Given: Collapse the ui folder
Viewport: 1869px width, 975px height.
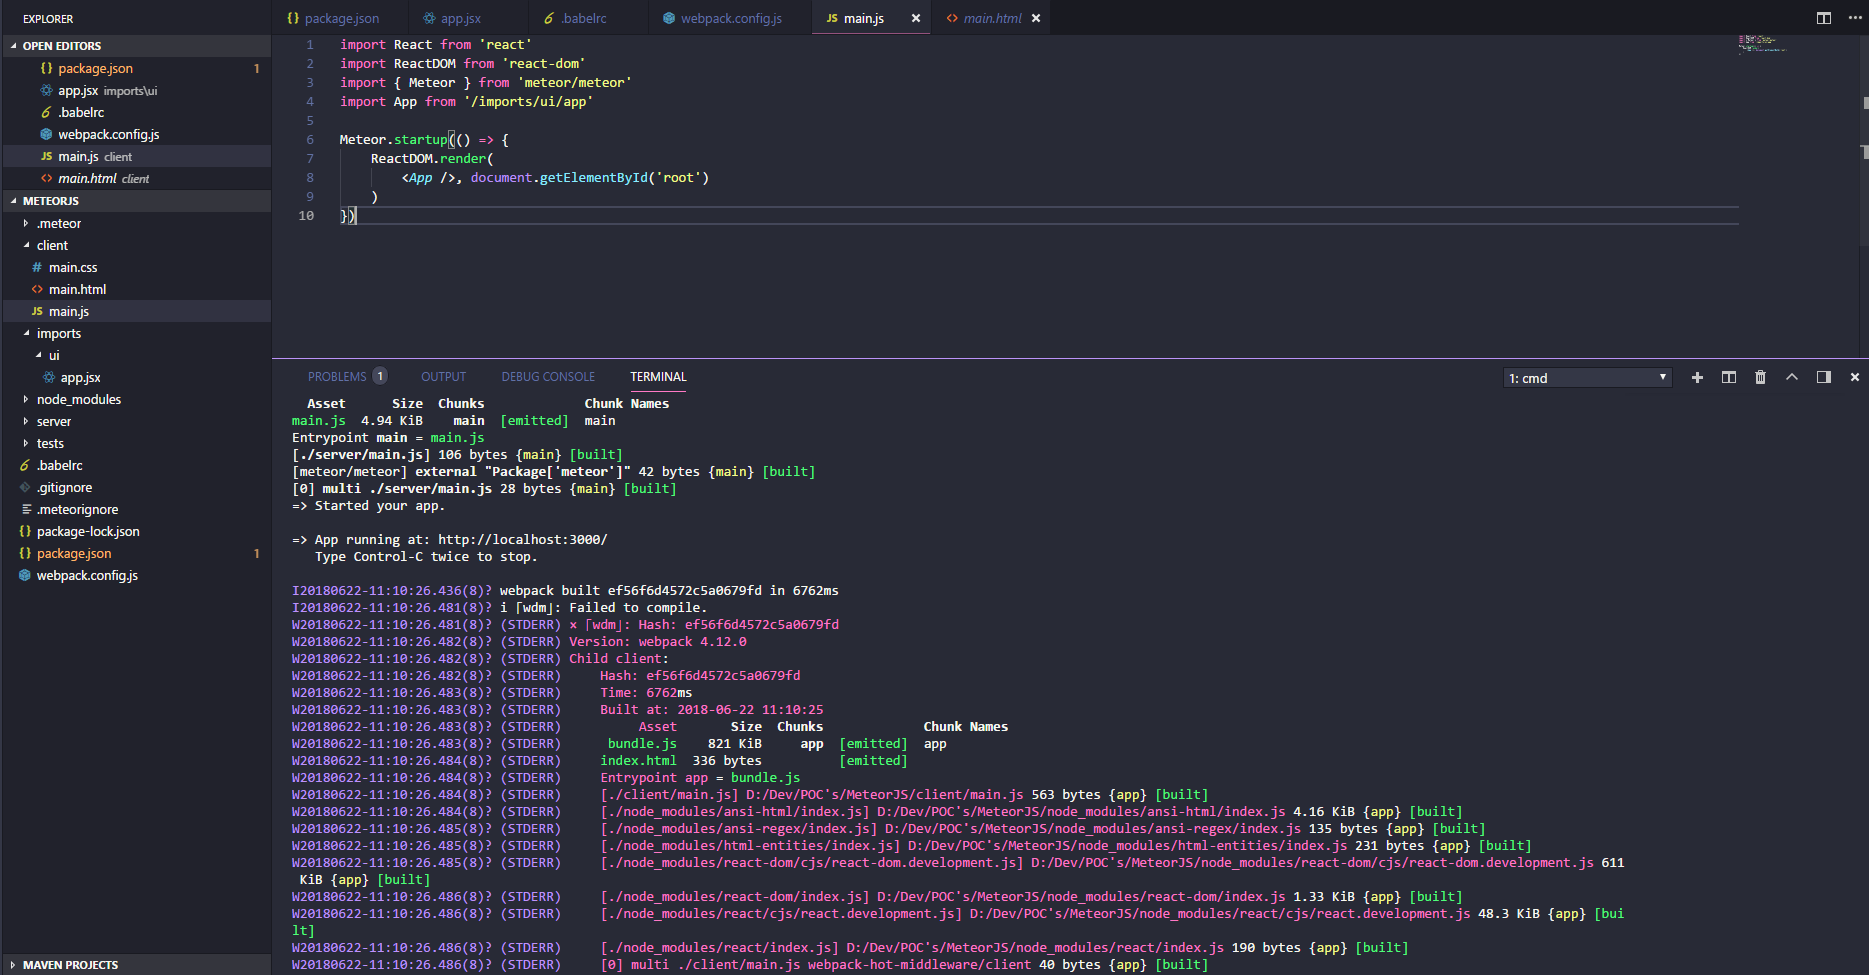Looking at the screenshot, I should point(136,355).
